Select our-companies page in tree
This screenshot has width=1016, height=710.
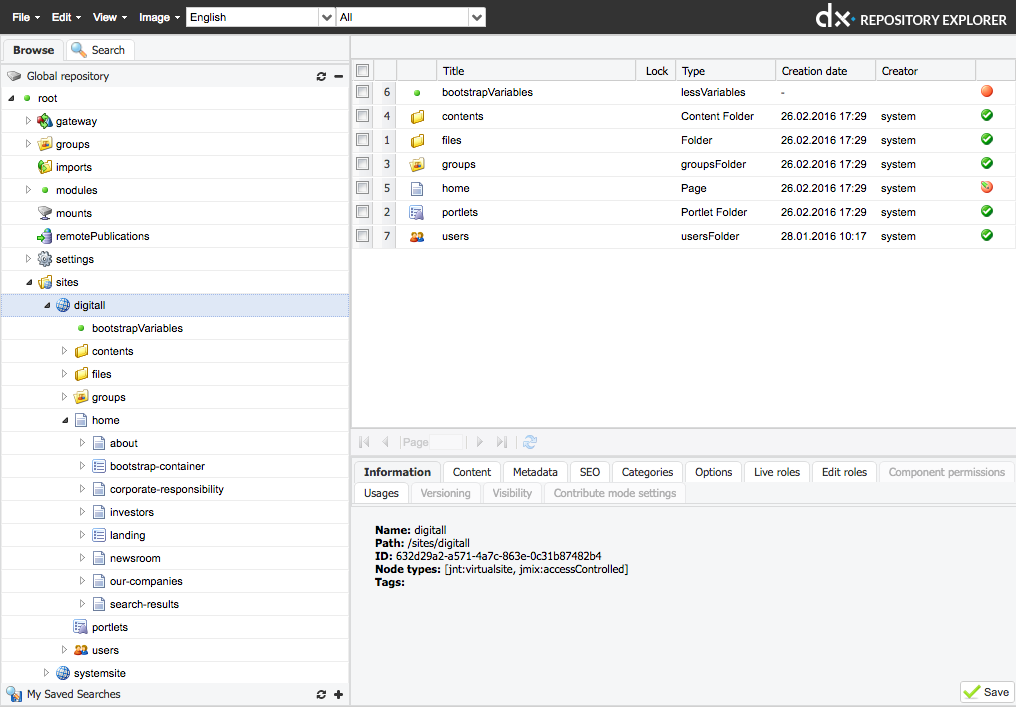tap(146, 581)
